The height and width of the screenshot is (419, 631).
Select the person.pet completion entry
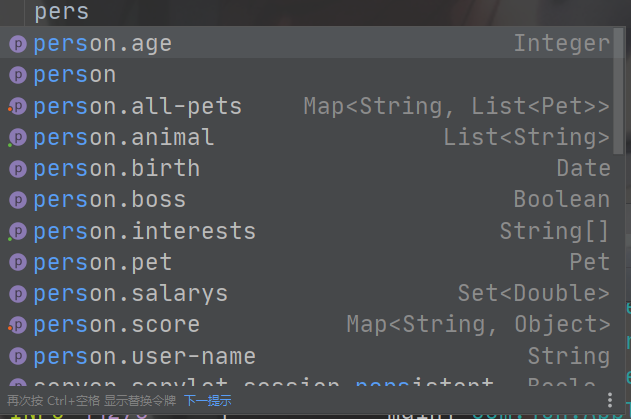point(300,263)
